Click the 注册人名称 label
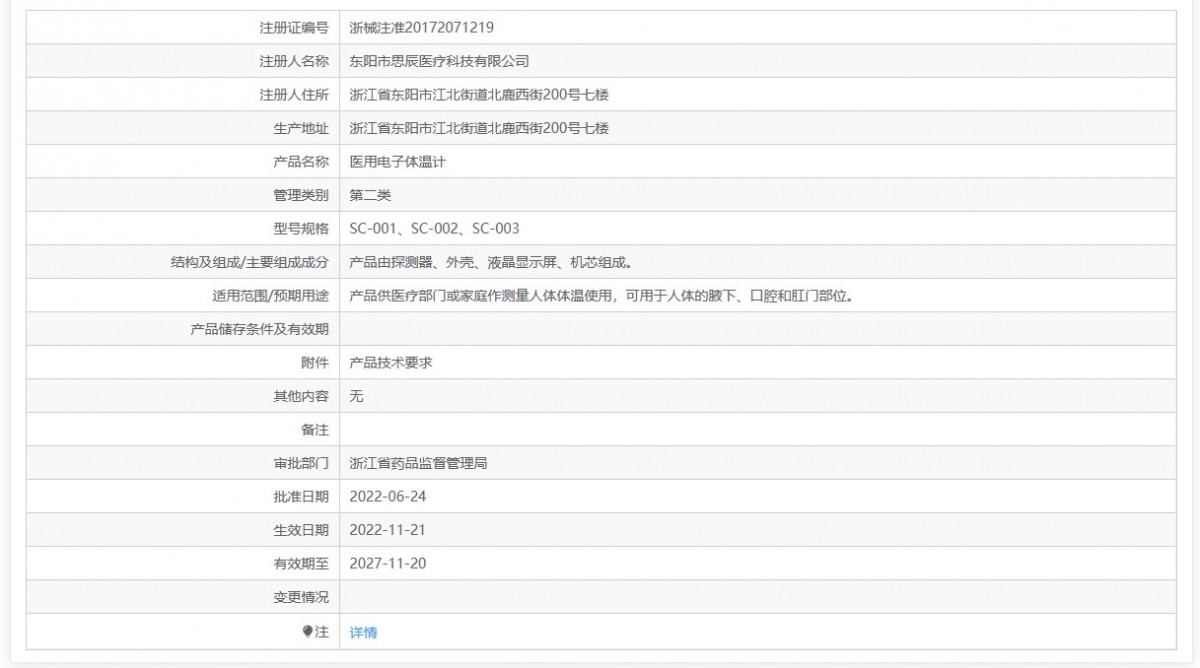The image size is (1200, 668). coord(294,61)
